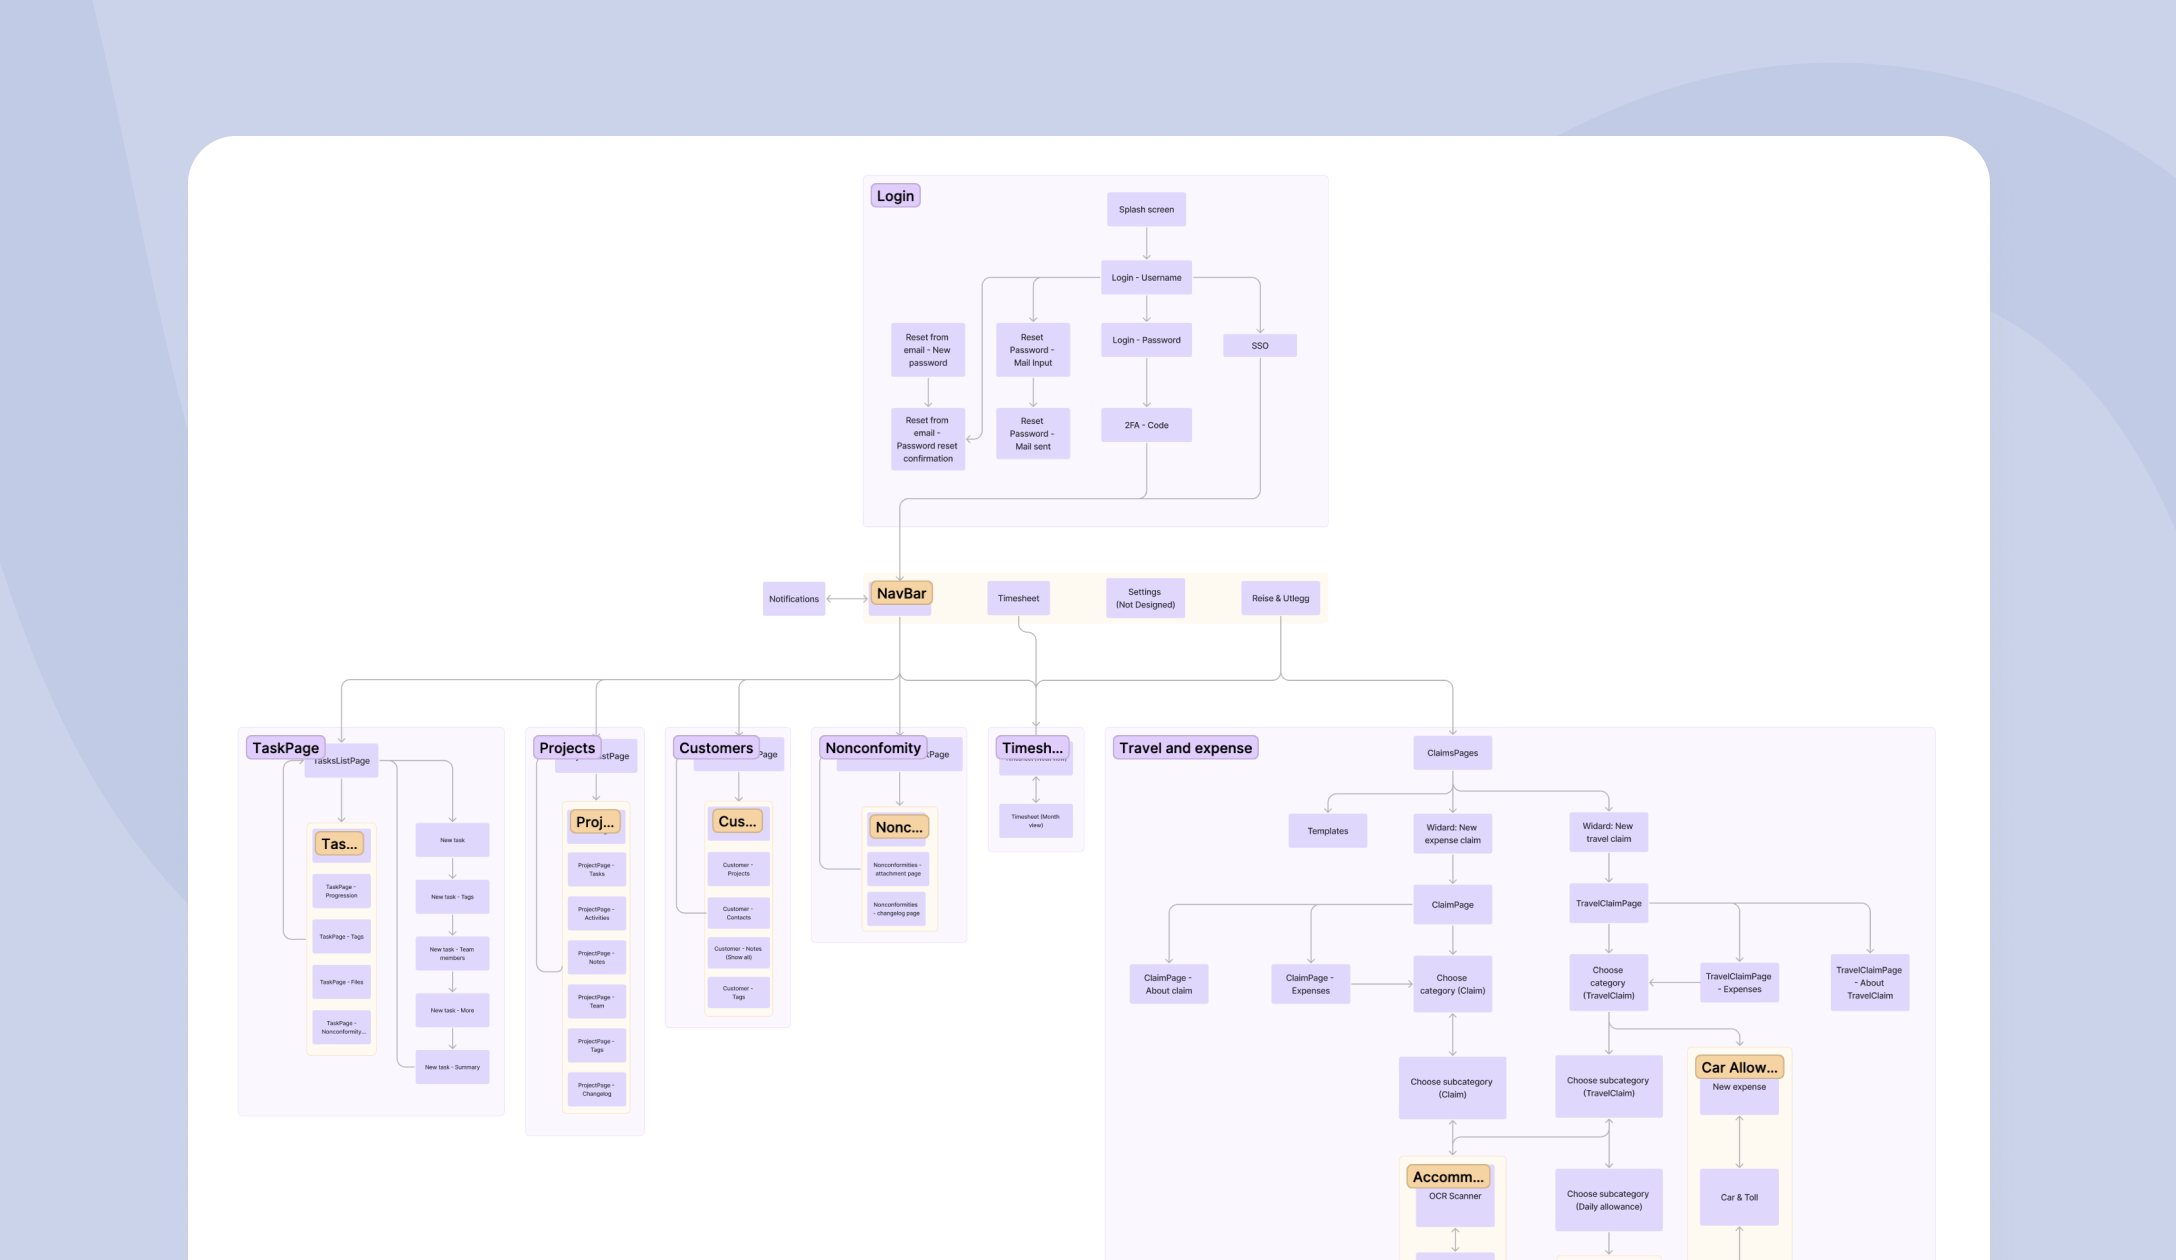The image size is (2176, 1260).
Task: Click Travel and expense section label
Action: tap(1186, 748)
